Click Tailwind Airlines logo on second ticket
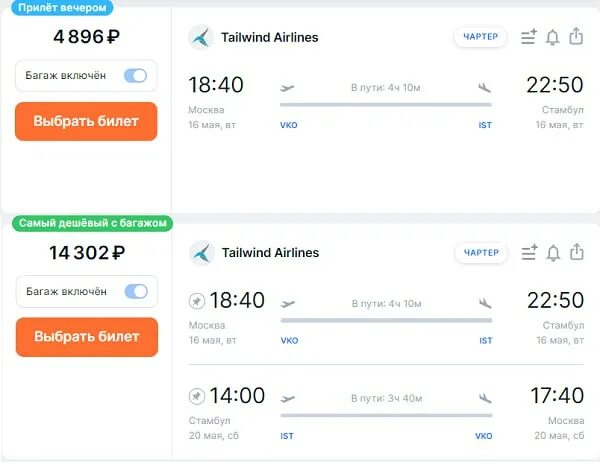 (201, 253)
